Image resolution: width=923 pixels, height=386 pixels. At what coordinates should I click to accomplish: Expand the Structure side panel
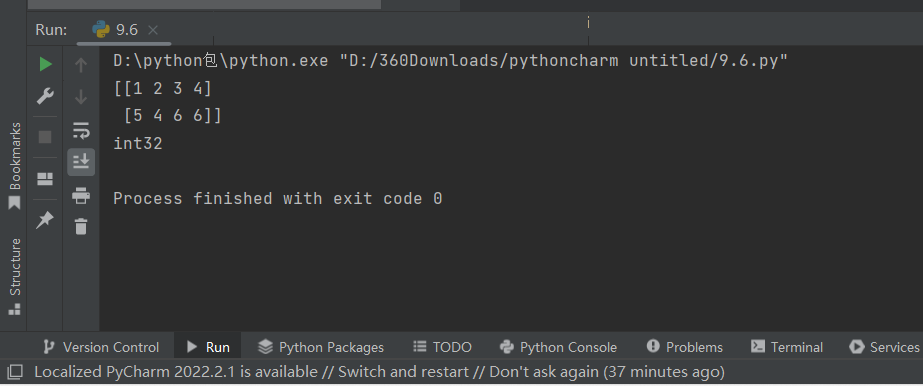(x=15, y=276)
